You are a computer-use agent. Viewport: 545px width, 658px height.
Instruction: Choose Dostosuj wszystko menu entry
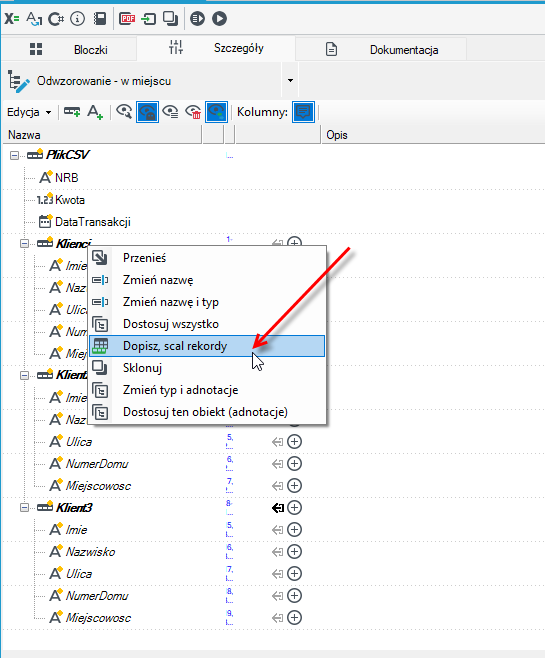[x=207, y=324]
